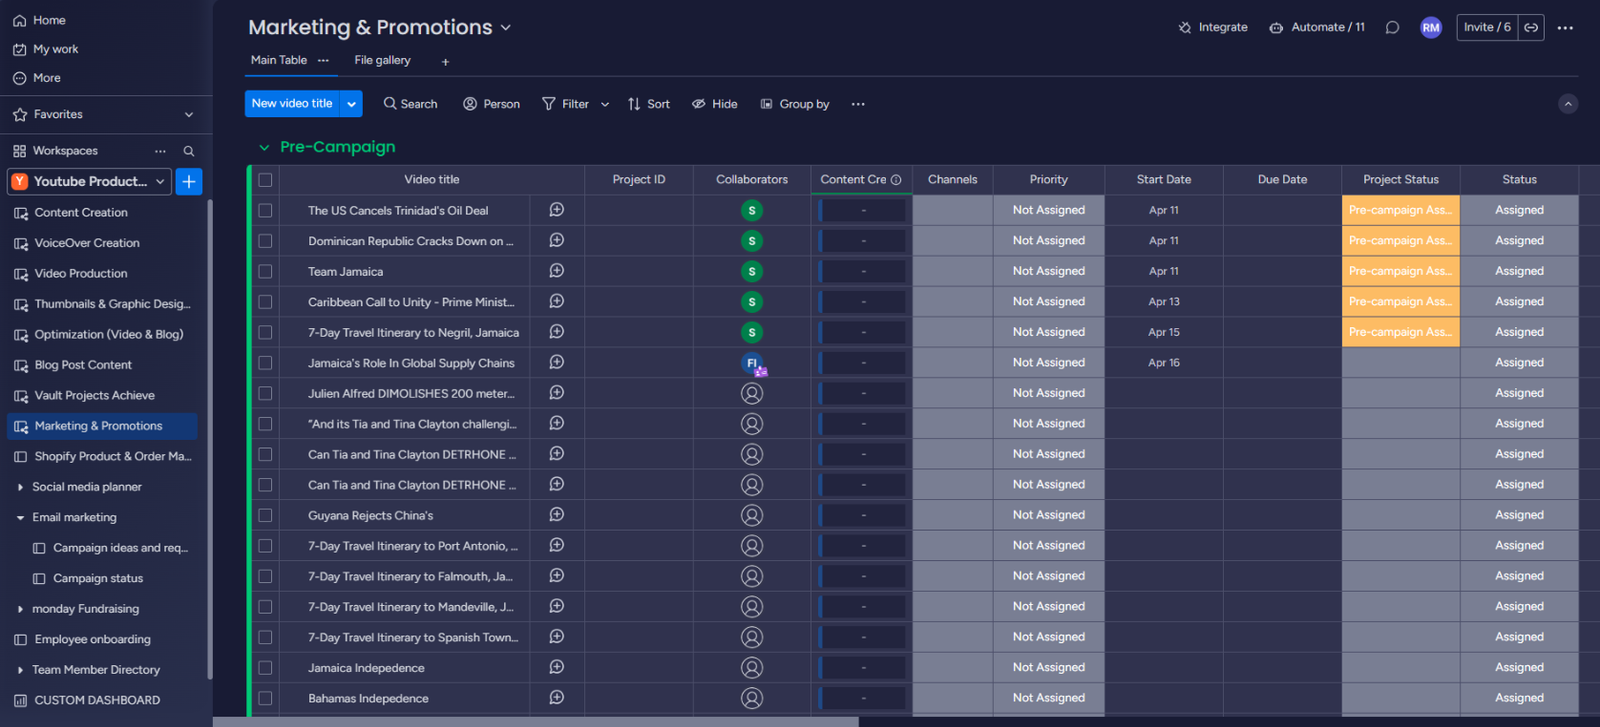Open board discussion chat bubble icon

coord(1392,28)
